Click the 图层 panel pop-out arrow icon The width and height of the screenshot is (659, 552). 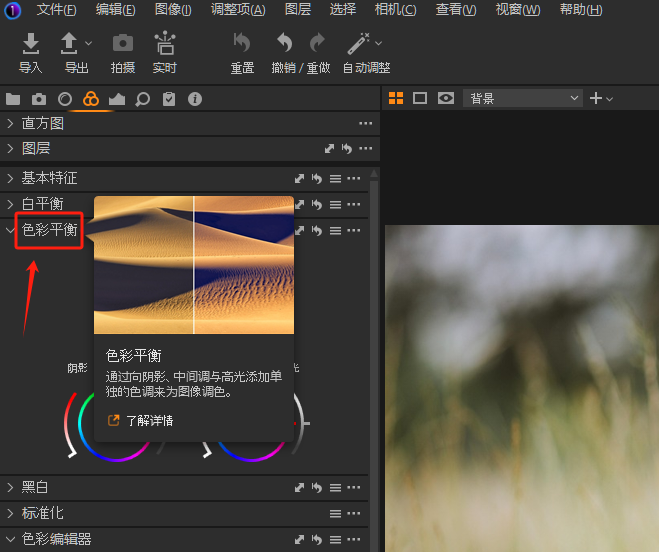click(x=330, y=148)
